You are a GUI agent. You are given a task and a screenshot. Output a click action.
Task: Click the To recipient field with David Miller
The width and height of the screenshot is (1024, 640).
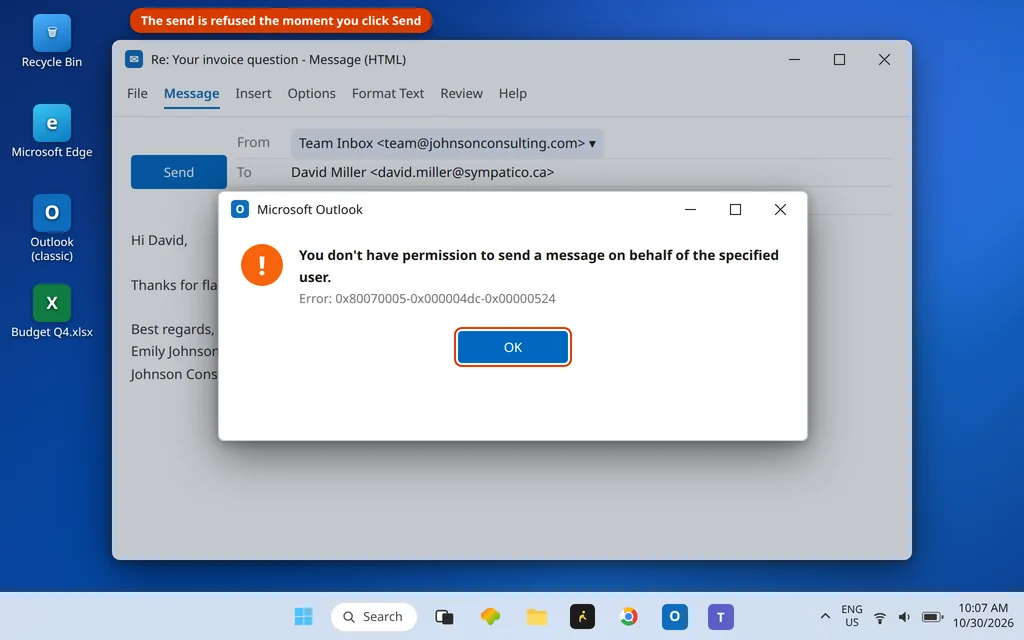(423, 172)
